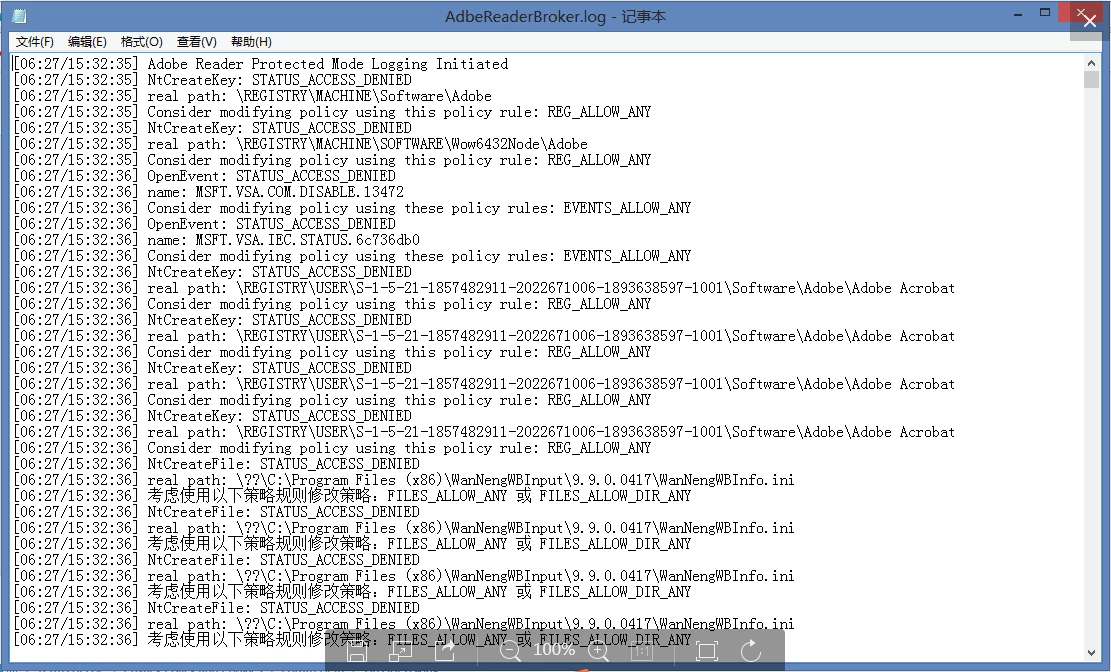This screenshot has height=672, width=1111.
Task: Click the 1:1 actual size icon
Action: point(641,651)
